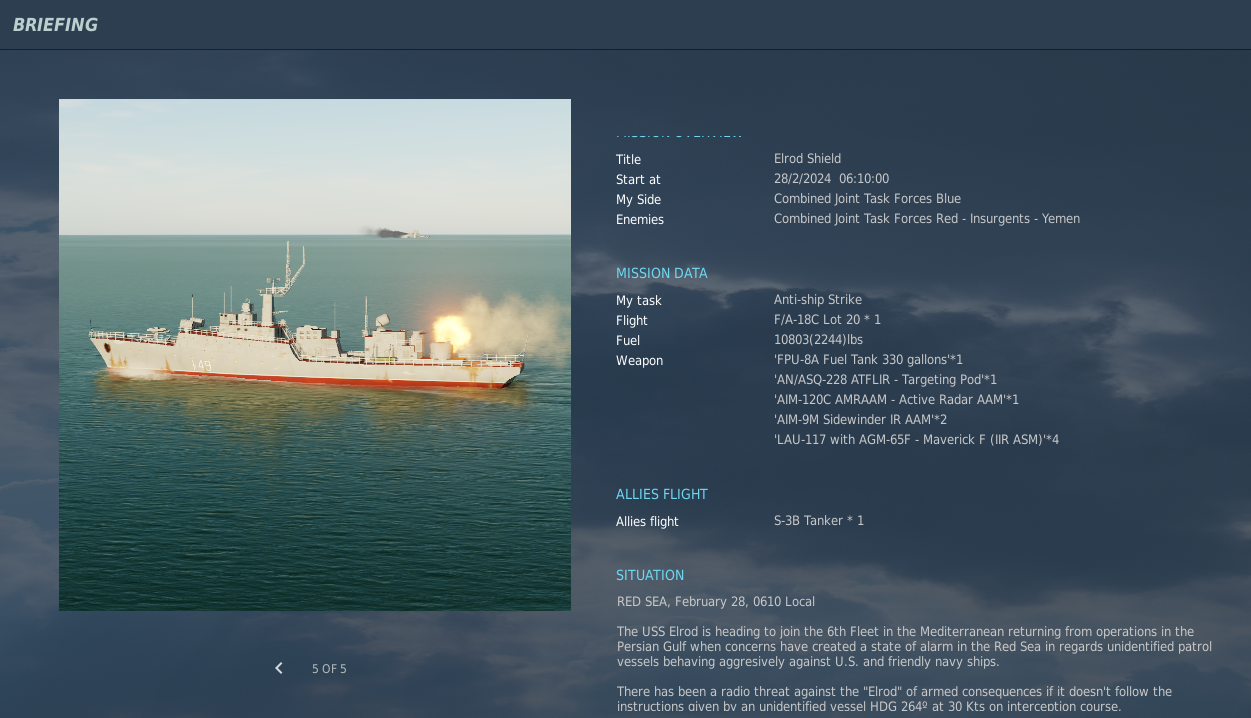Click the warship briefing image

315,355
